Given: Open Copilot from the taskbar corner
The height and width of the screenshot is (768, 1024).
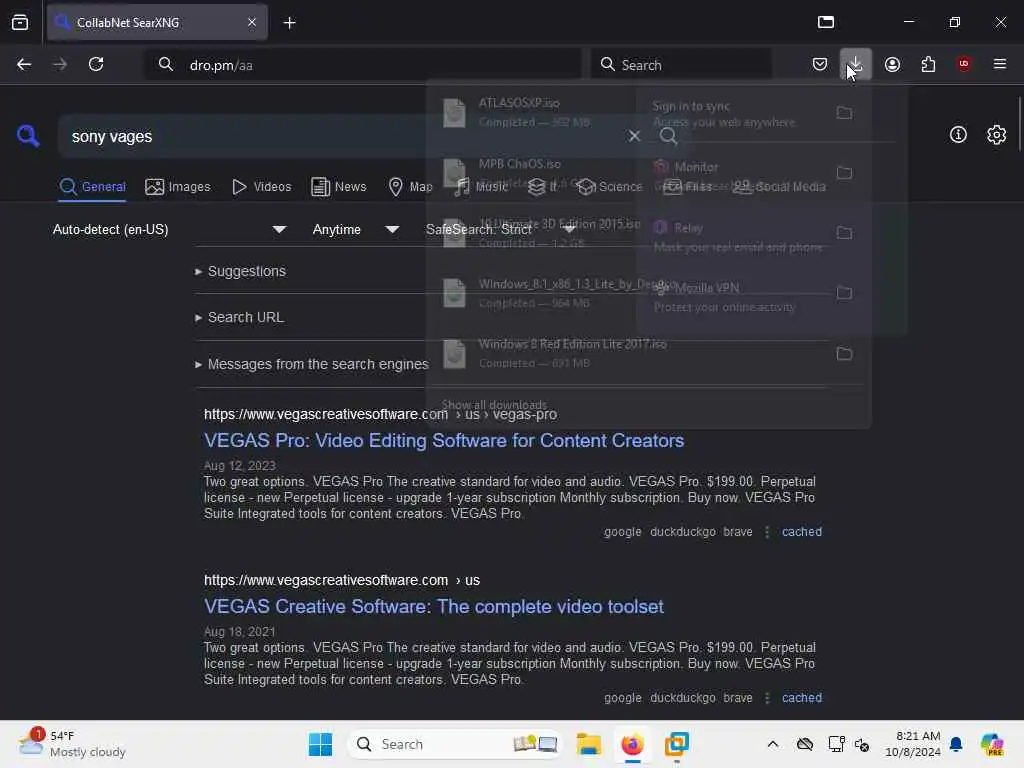Looking at the screenshot, I should click(992, 744).
